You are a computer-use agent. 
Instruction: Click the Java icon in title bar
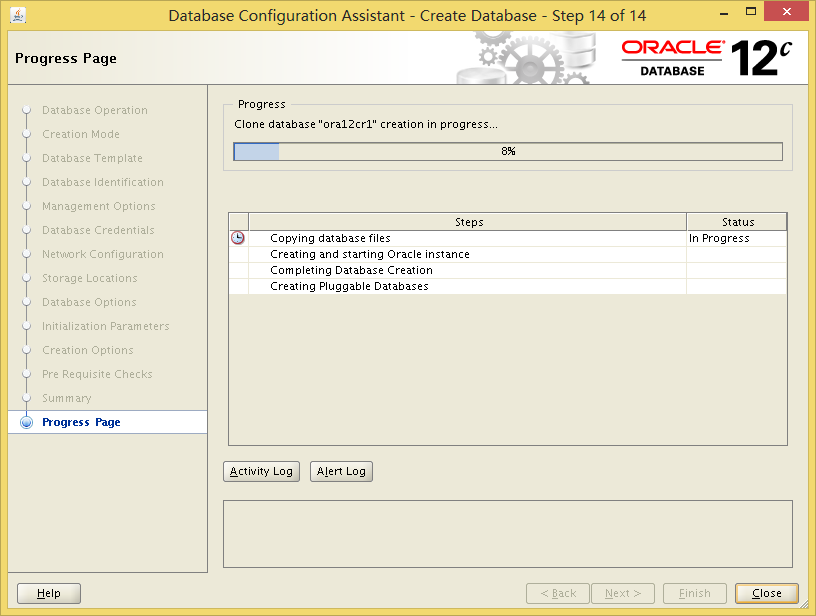pyautogui.click(x=18, y=15)
